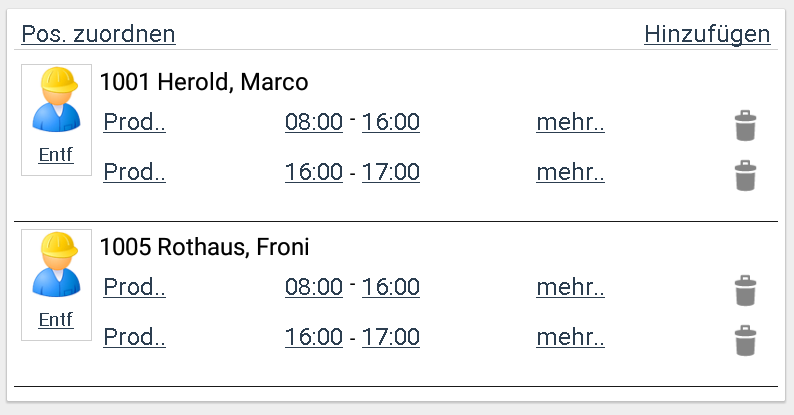Open the Pos. zuordnen link
The height and width of the screenshot is (415, 794).
click(x=98, y=34)
